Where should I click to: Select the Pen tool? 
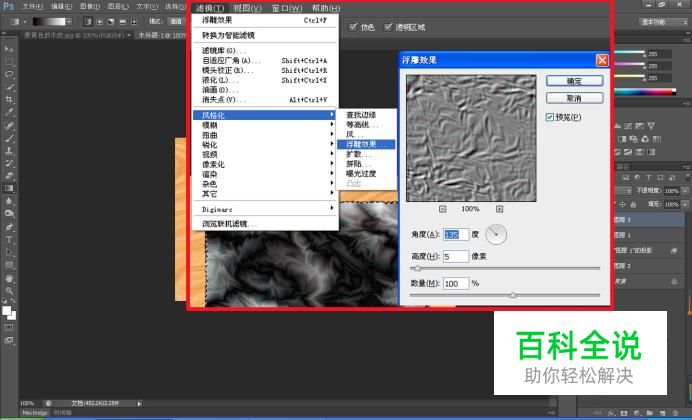tap(9, 227)
